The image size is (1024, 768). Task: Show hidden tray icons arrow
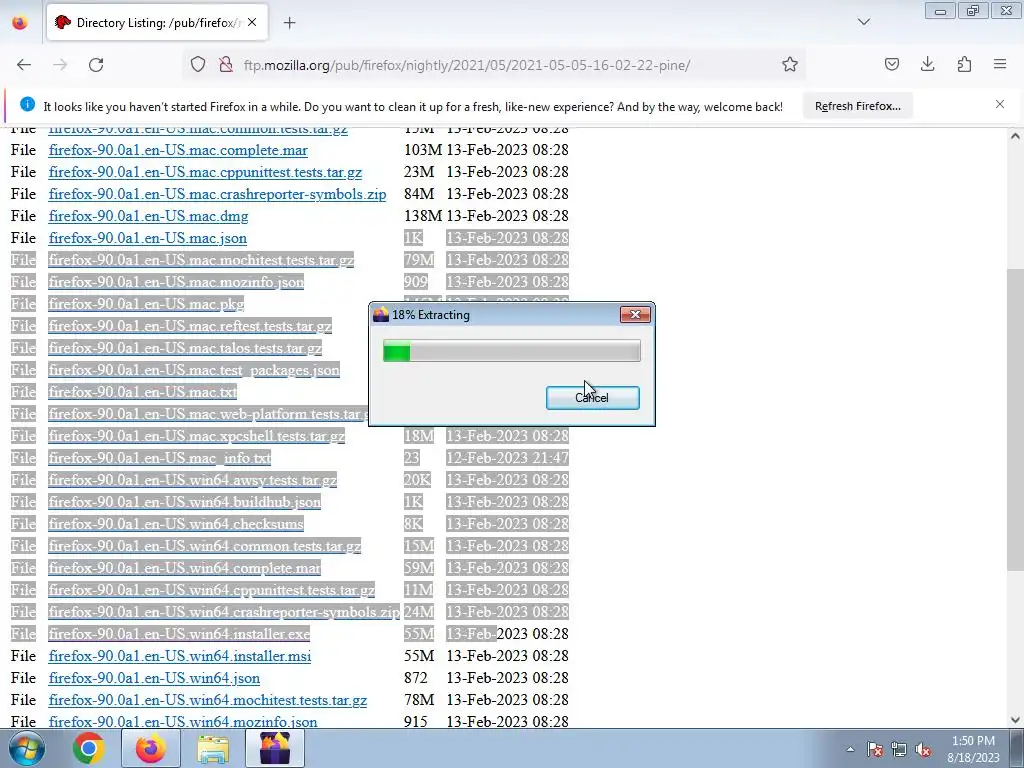coord(850,749)
